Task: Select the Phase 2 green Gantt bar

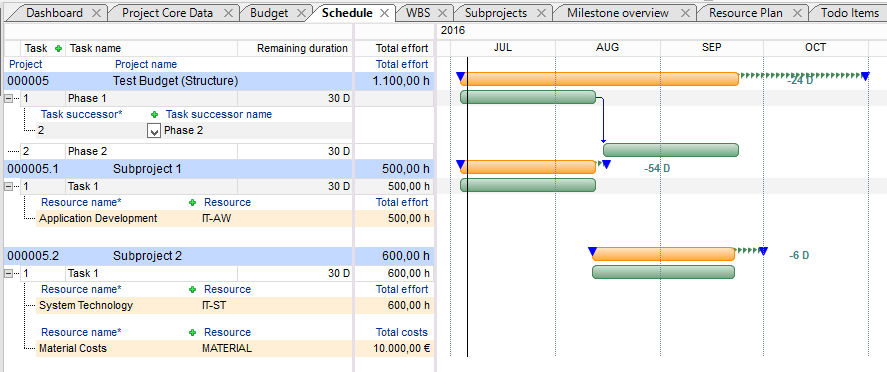Action: [x=671, y=150]
